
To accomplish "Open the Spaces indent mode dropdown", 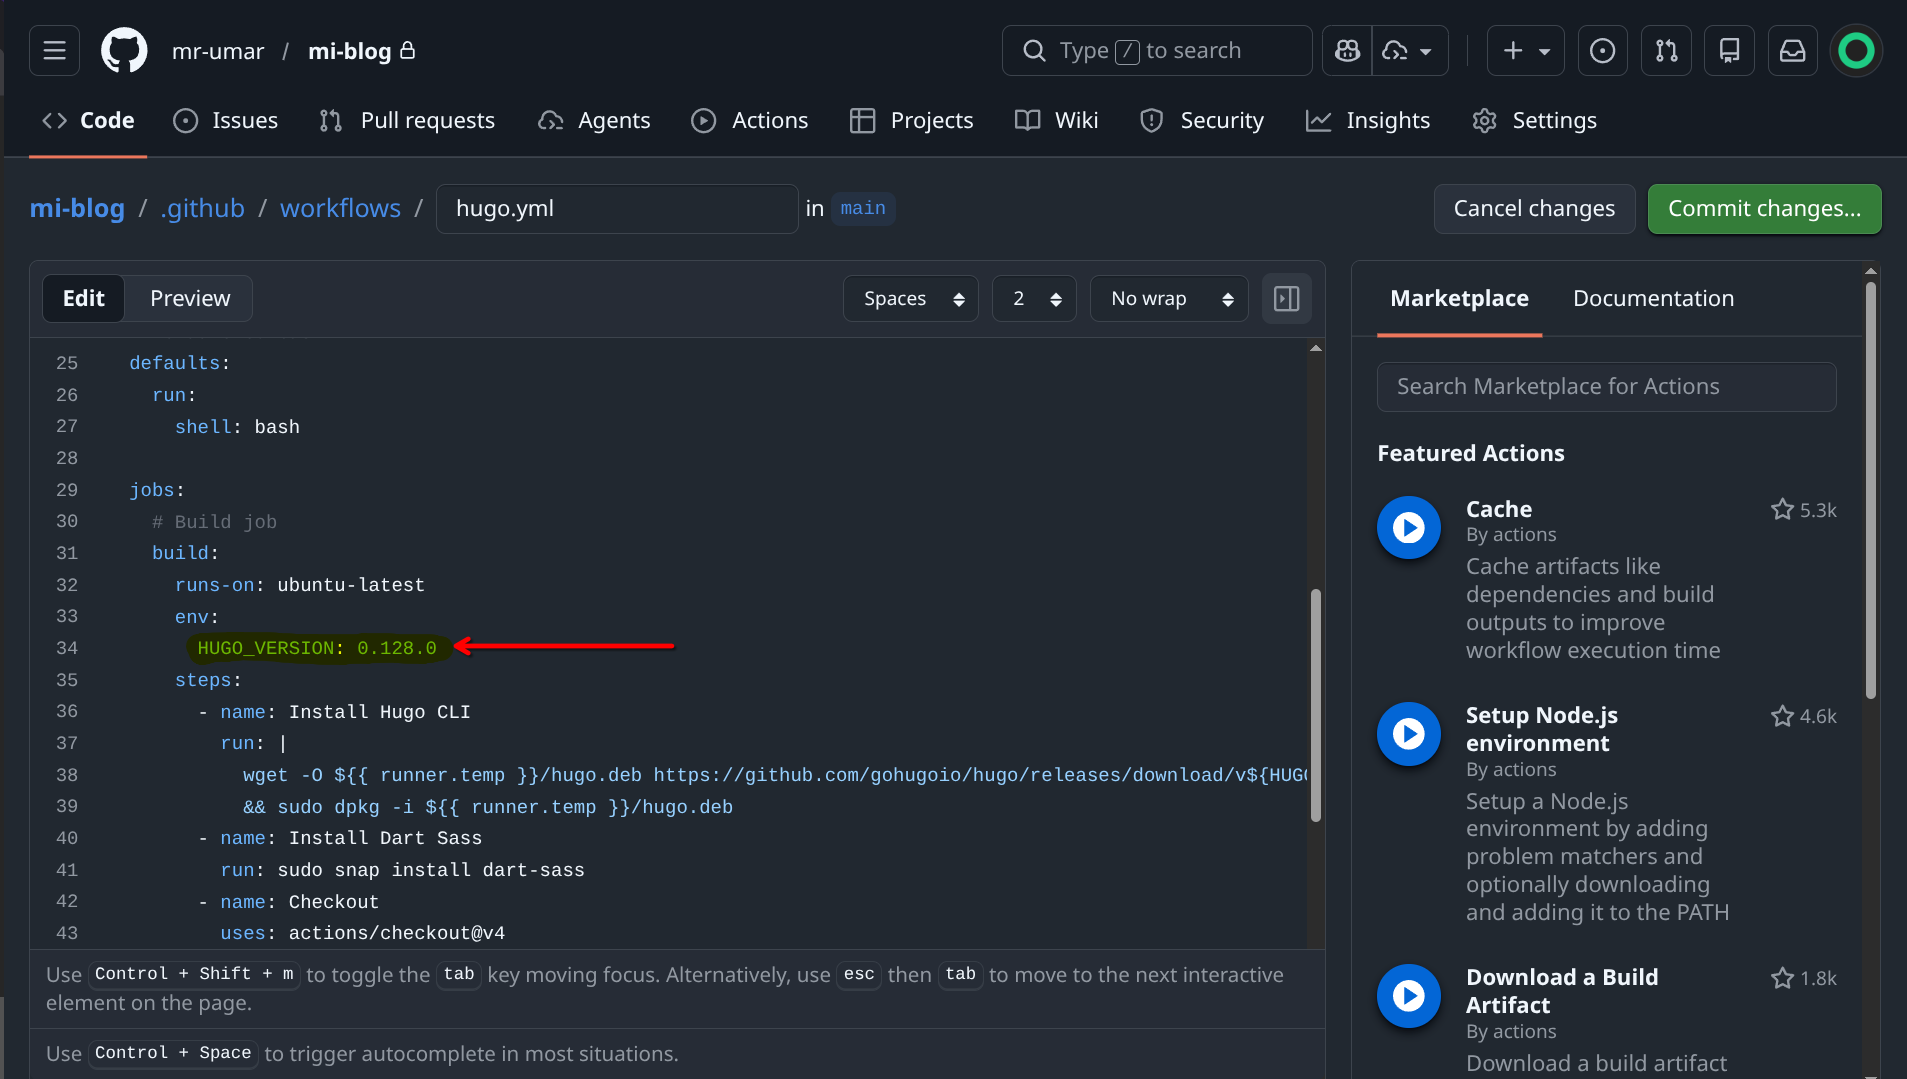I will coord(911,299).
